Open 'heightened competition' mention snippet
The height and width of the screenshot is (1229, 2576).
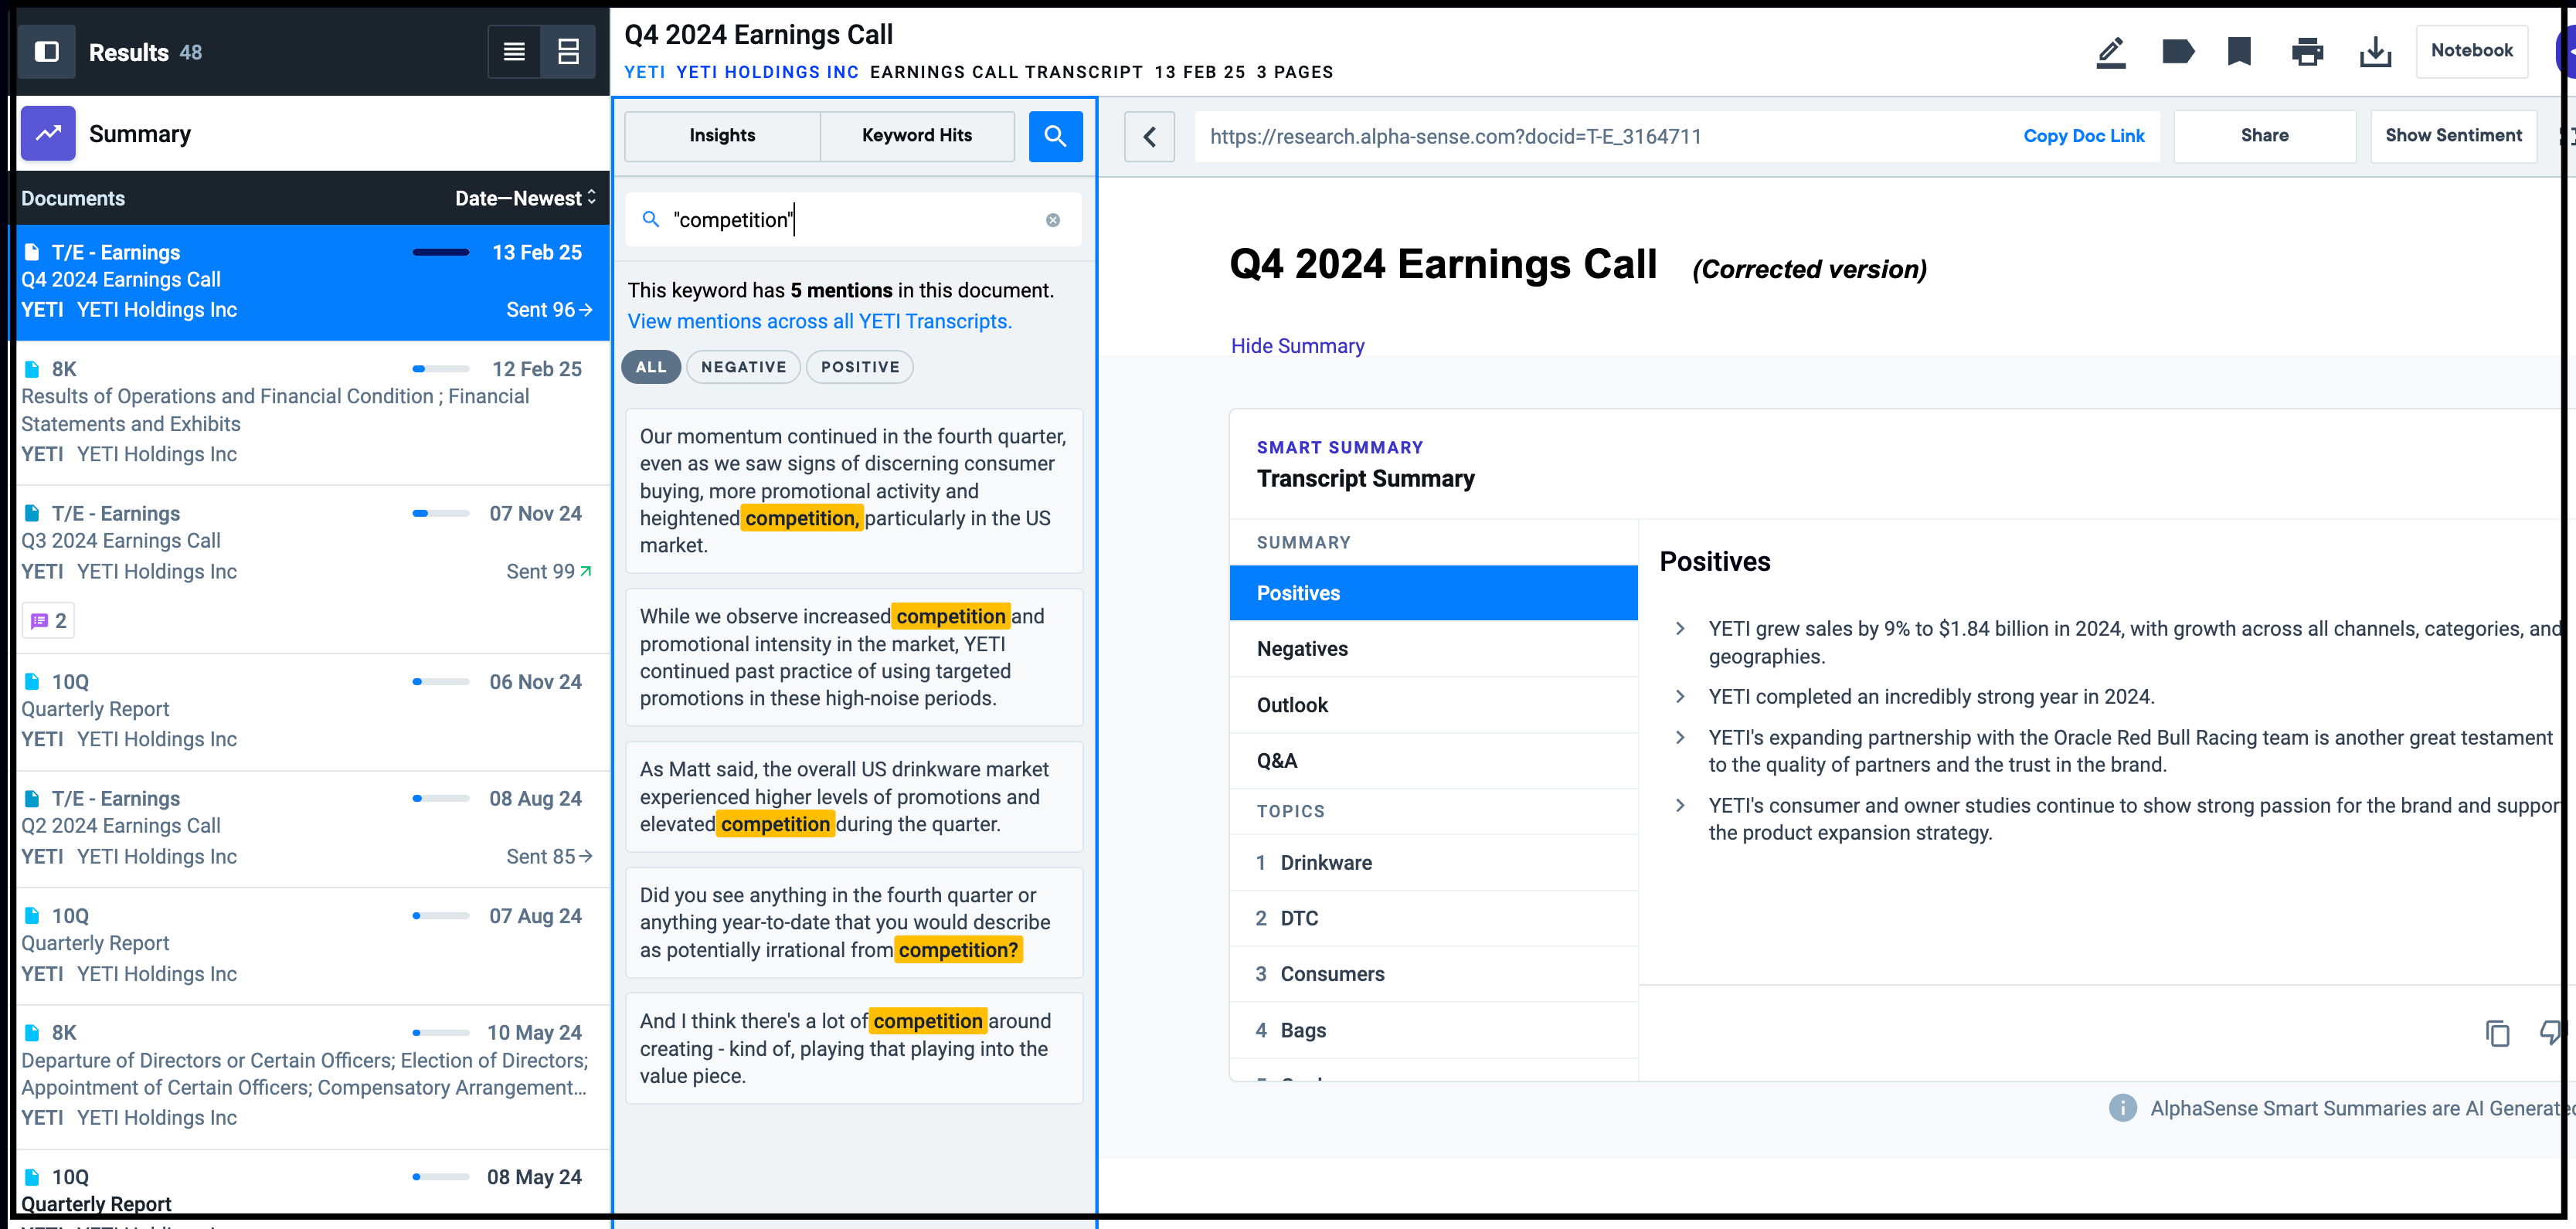click(854, 490)
